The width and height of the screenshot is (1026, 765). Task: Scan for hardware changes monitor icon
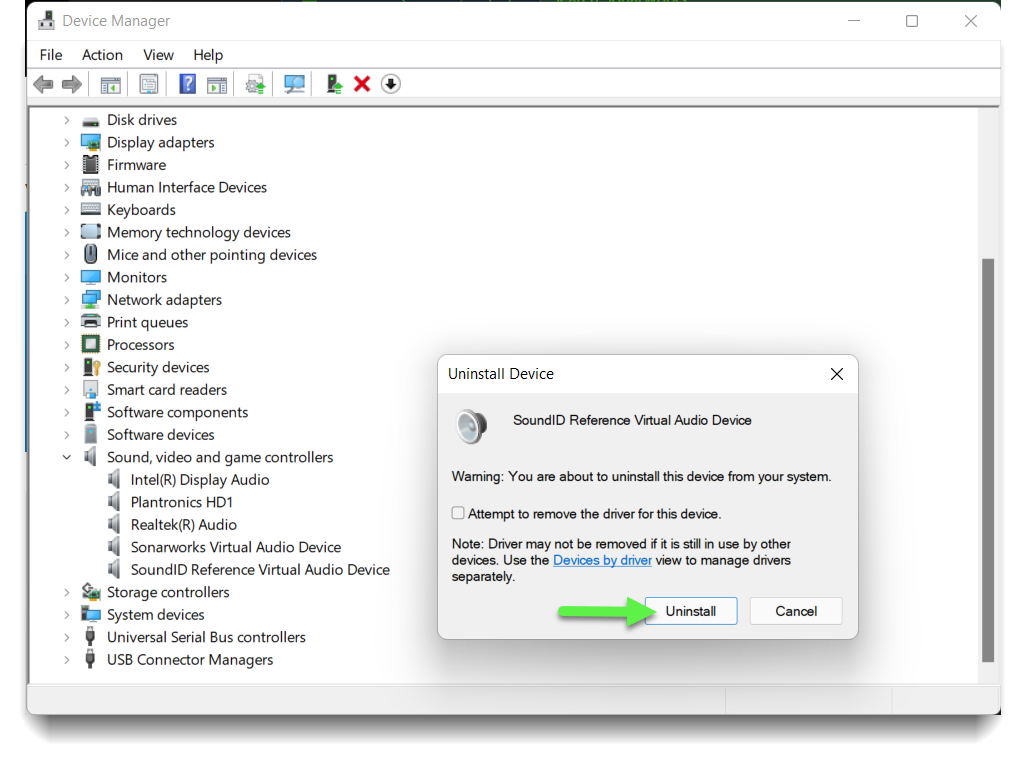pos(294,84)
